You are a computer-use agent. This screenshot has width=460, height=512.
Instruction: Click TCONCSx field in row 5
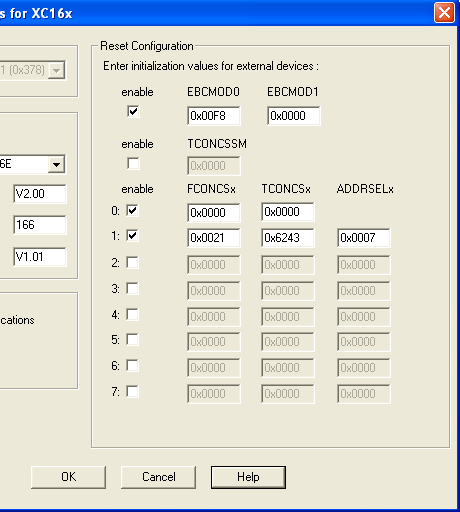tap(288, 342)
